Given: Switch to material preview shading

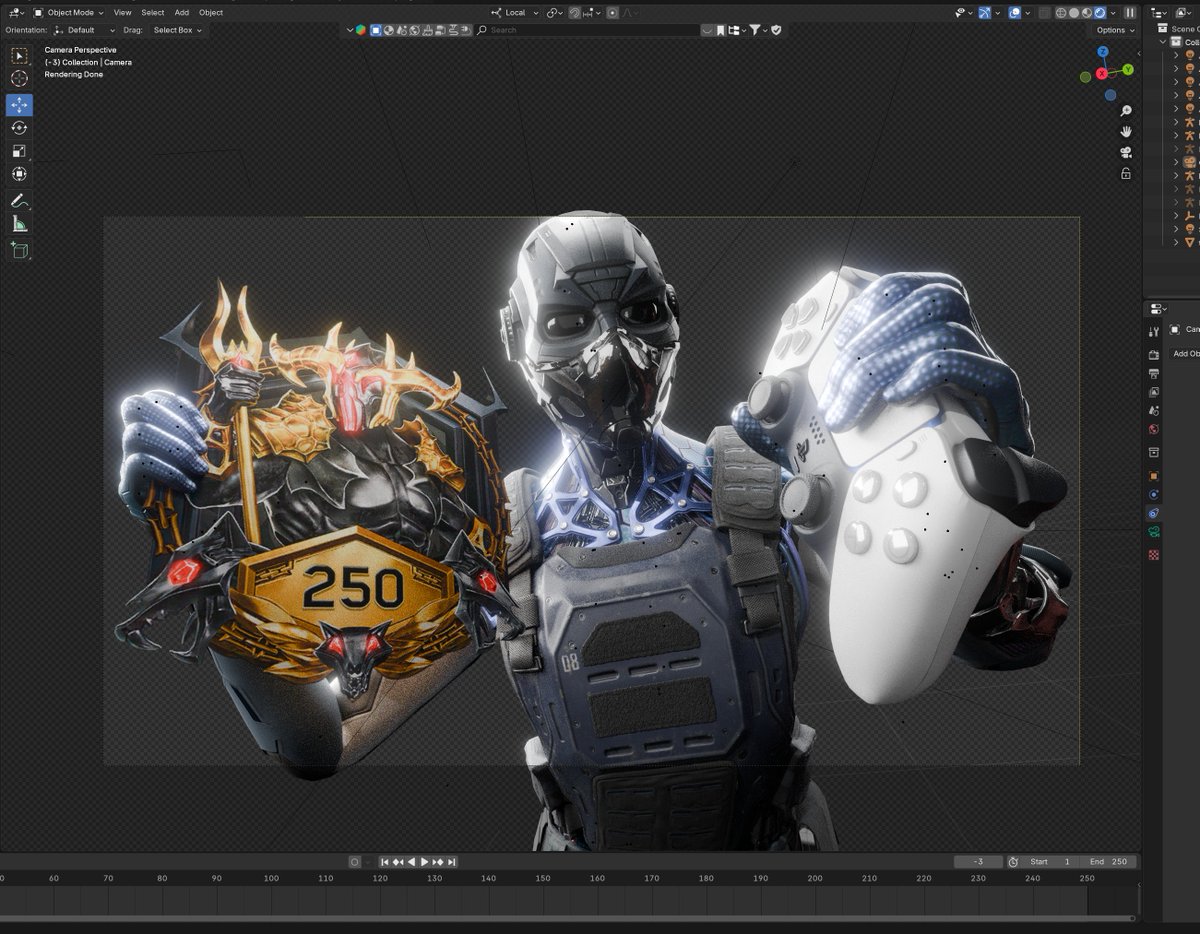Looking at the screenshot, I should pos(1088,13).
